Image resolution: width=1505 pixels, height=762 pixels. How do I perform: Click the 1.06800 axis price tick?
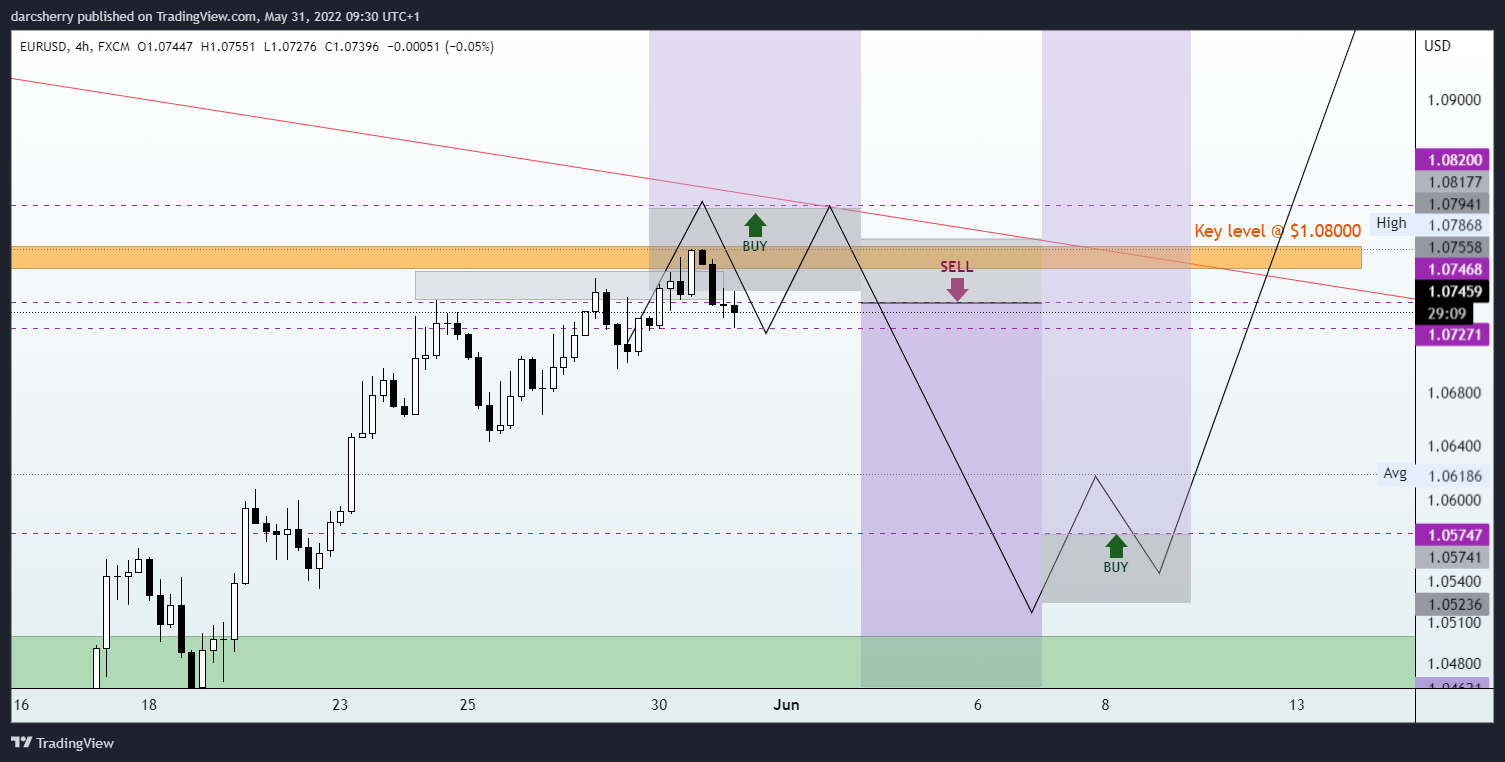pyautogui.click(x=1453, y=393)
